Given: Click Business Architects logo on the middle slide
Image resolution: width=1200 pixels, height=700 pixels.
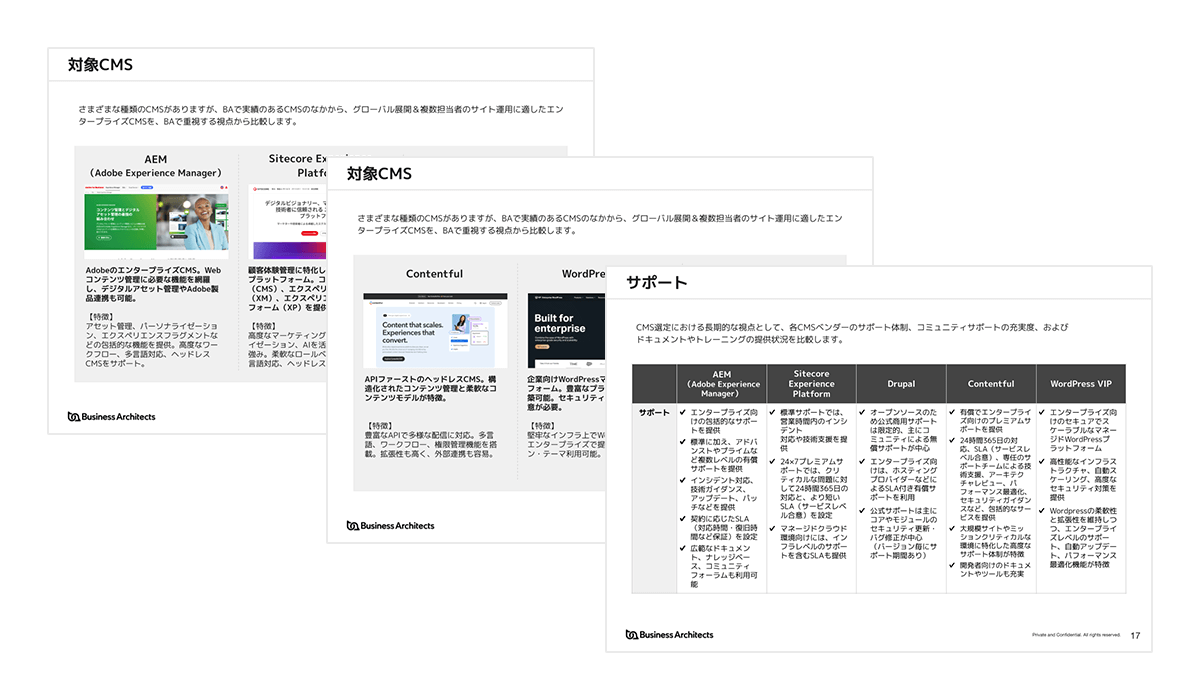Looking at the screenshot, I should click(391, 525).
